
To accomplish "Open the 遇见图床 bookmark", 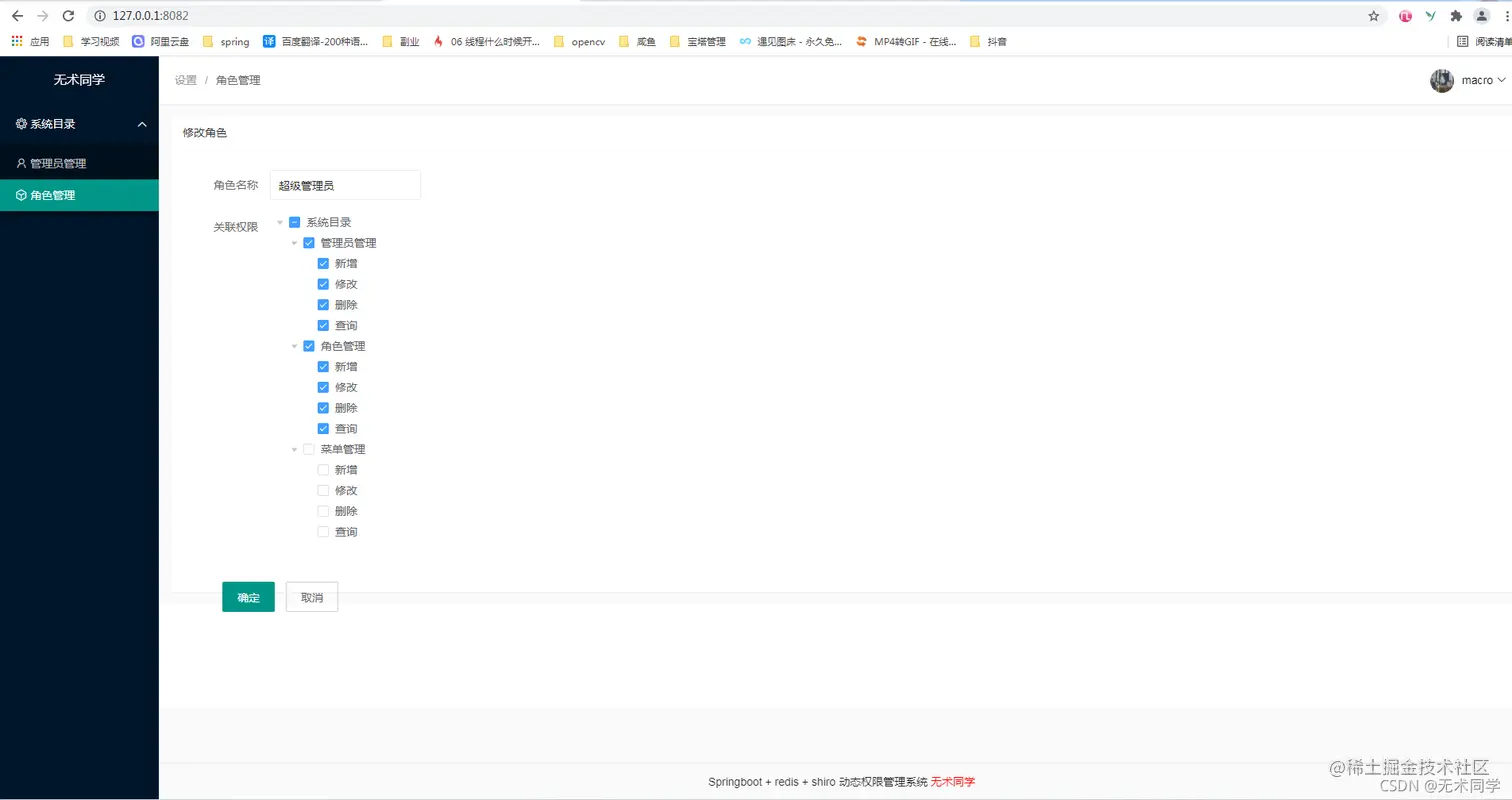I will point(790,41).
